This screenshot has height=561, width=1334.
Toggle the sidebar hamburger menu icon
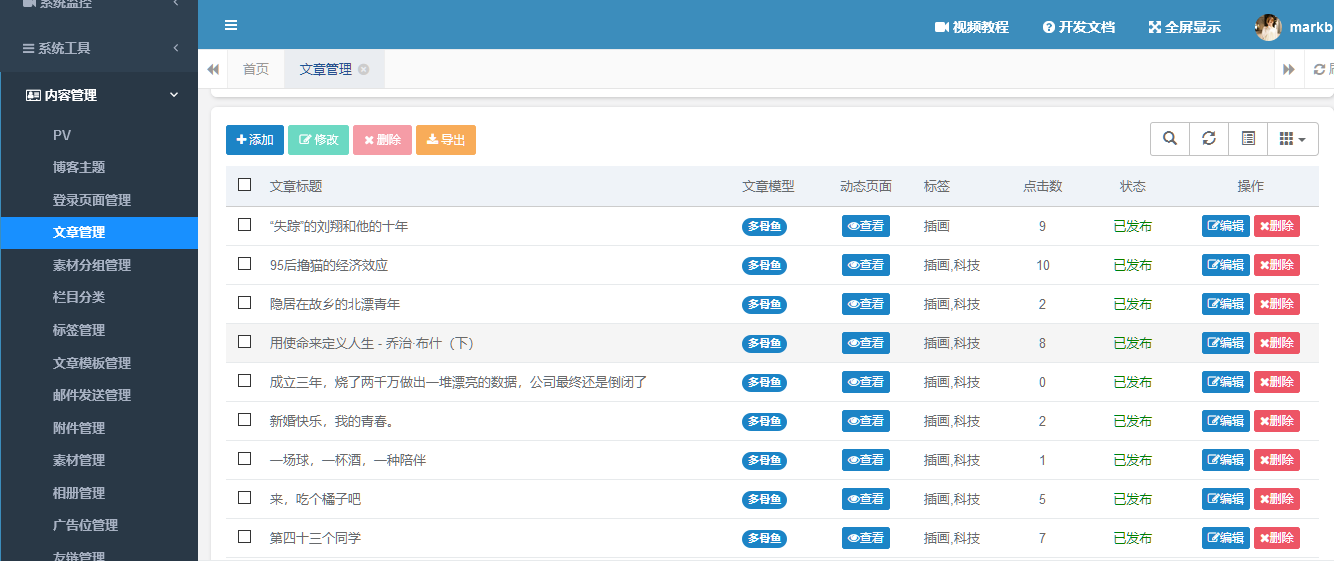click(x=231, y=26)
